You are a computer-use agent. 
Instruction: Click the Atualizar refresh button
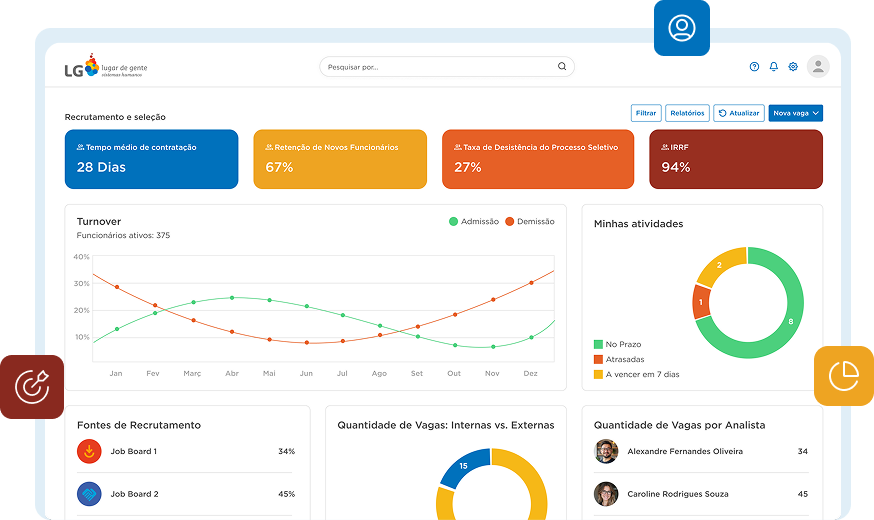[739, 114]
